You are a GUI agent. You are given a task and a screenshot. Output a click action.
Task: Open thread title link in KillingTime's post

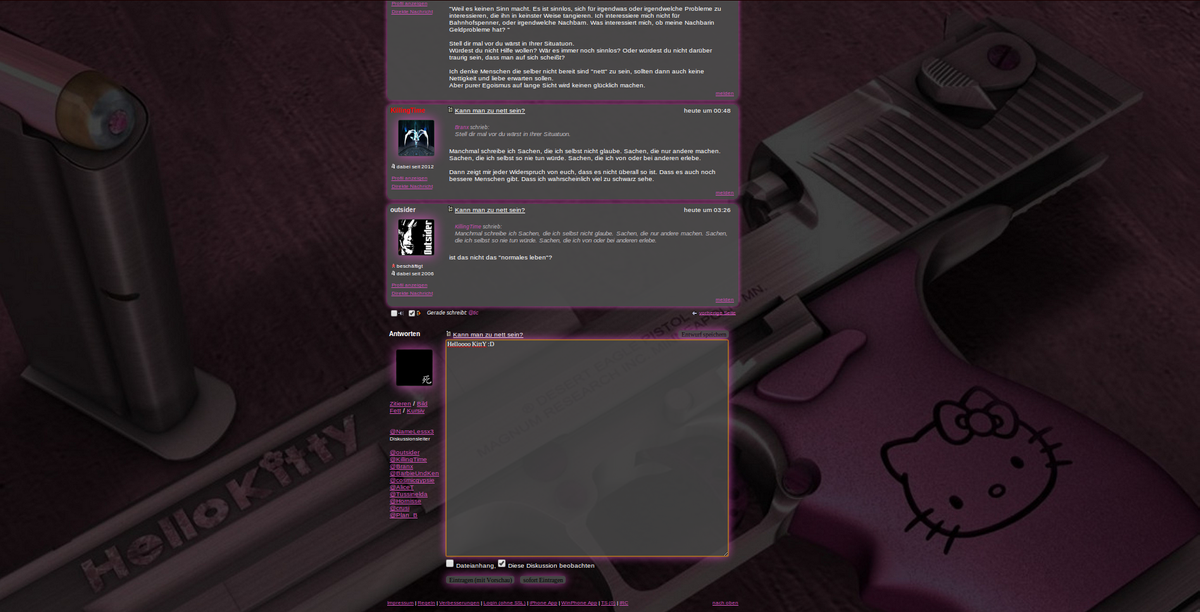pos(490,111)
